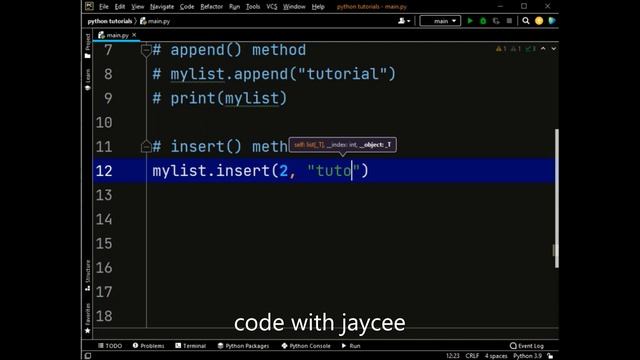640x360 pixels.
Task: Open the Run menu
Action: click(x=234, y=7)
